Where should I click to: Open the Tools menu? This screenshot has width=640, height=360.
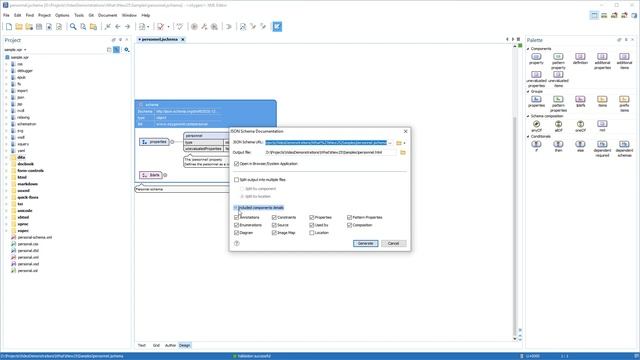pyautogui.click(x=79, y=15)
